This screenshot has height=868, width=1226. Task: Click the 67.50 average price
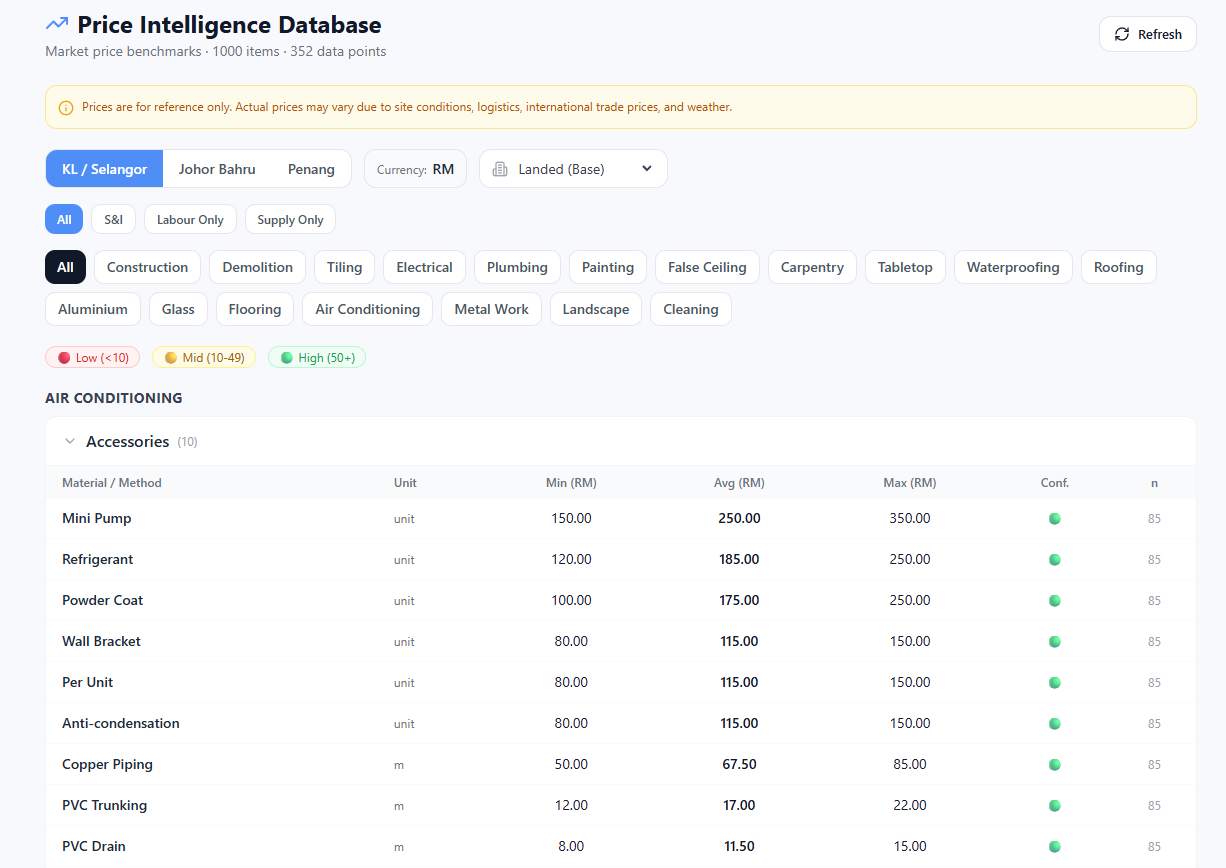click(739, 764)
